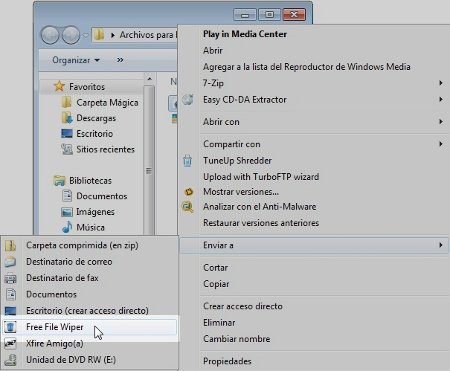The height and width of the screenshot is (371, 450).
Task: Click the Favoritos star icon
Action: [59, 86]
